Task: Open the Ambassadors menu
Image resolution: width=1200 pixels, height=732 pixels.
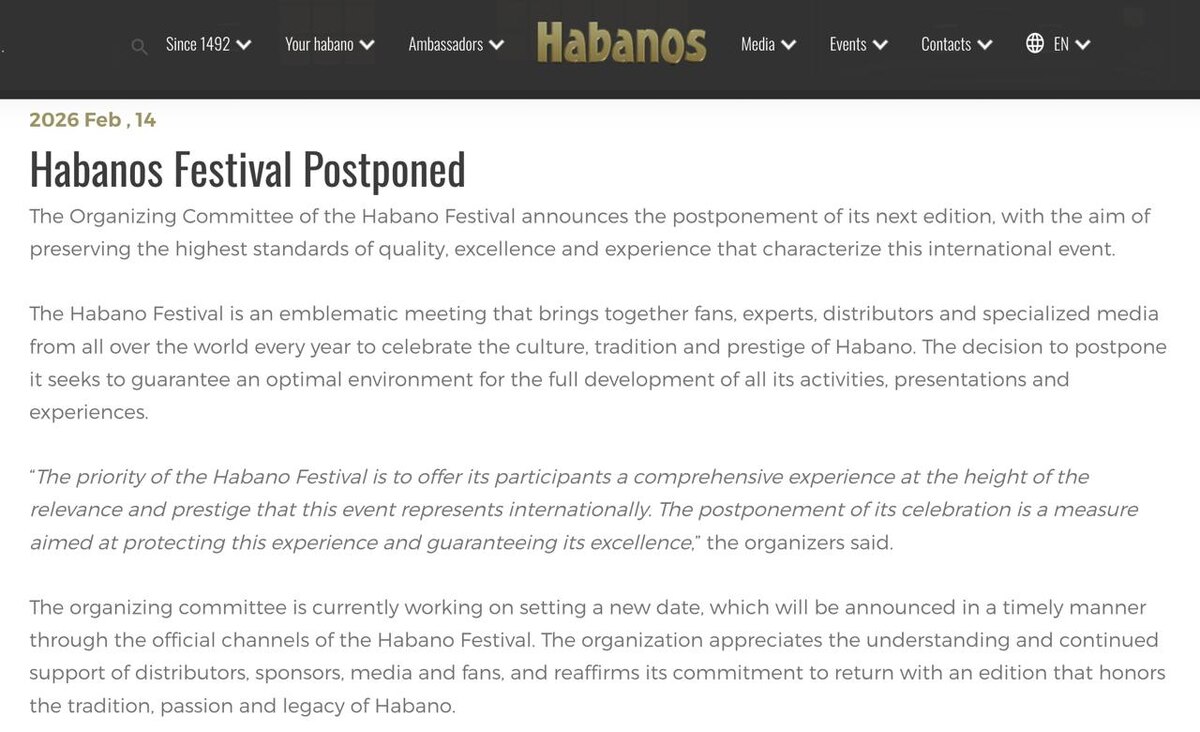Action: coord(446,44)
